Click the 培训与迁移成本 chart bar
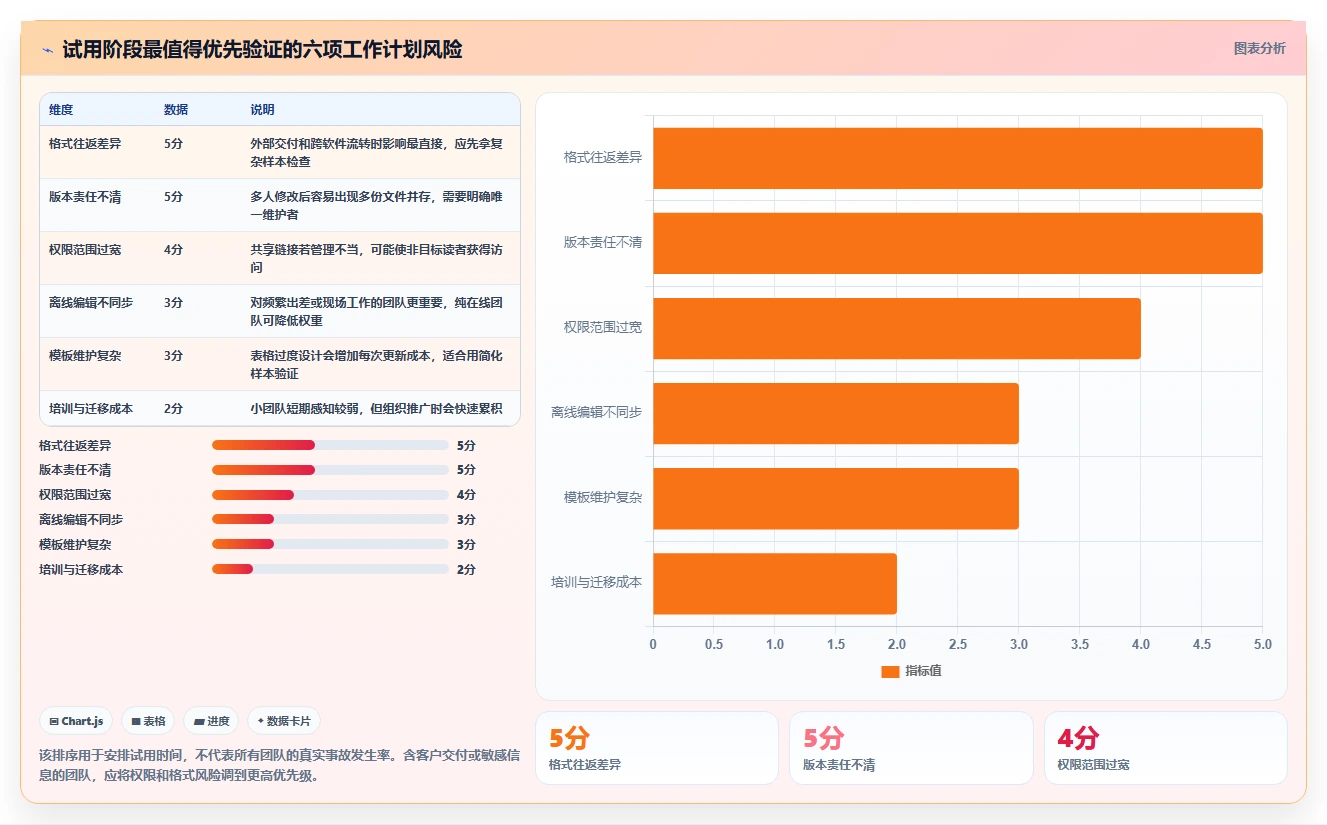This screenshot has height=825, width=1327. [x=775, y=583]
